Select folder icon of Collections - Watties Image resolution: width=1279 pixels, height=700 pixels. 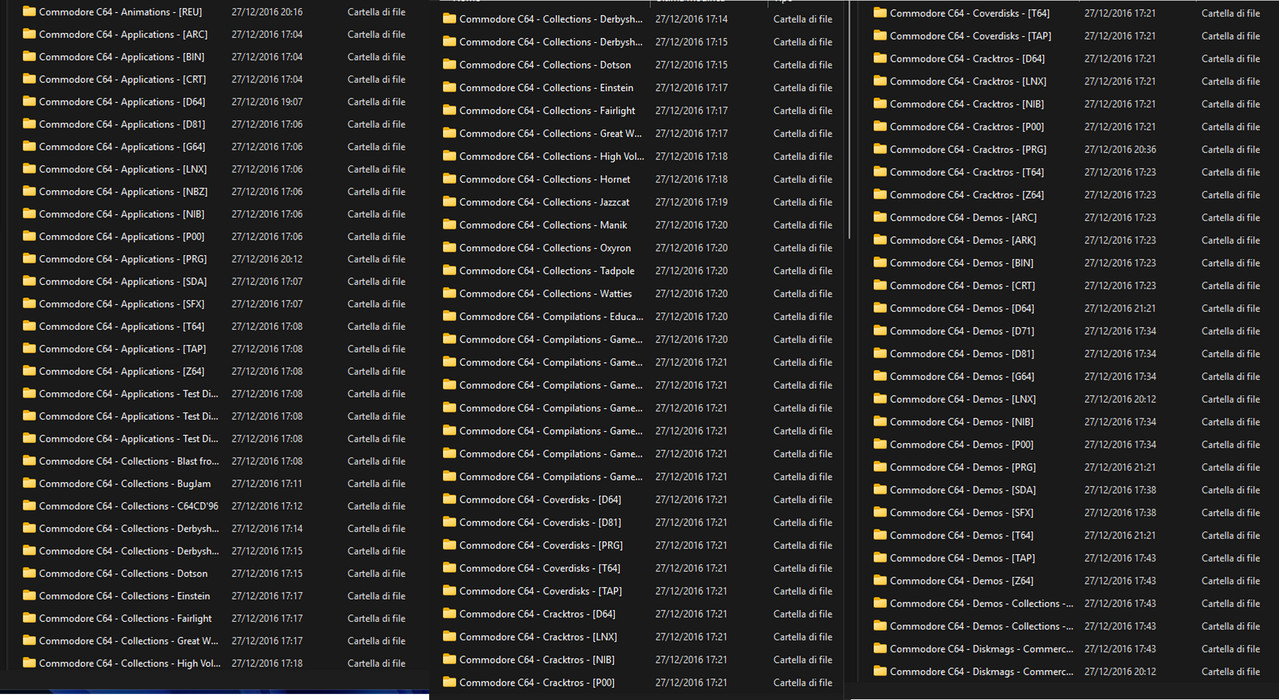pyautogui.click(x=449, y=294)
